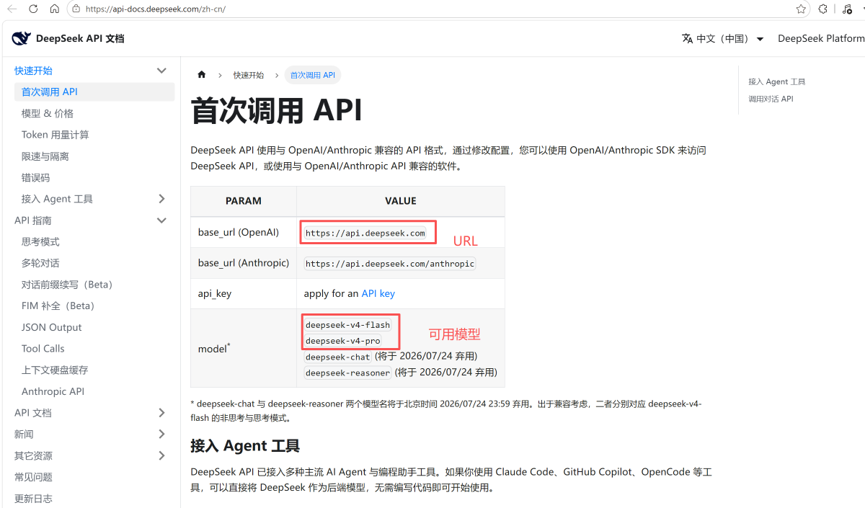Click 快速开始 in breadcrumb
Viewport: 865px width, 508px height.
[x=248, y=75]
